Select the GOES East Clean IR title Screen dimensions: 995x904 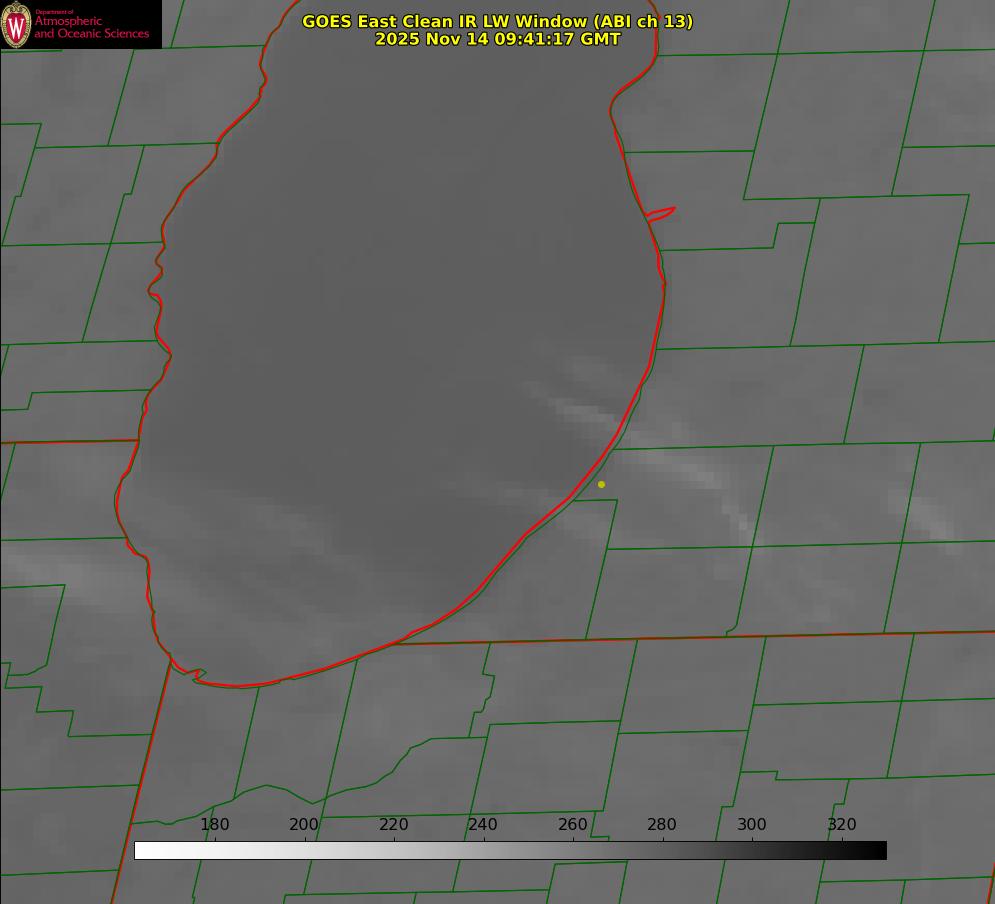coord(497,21)
